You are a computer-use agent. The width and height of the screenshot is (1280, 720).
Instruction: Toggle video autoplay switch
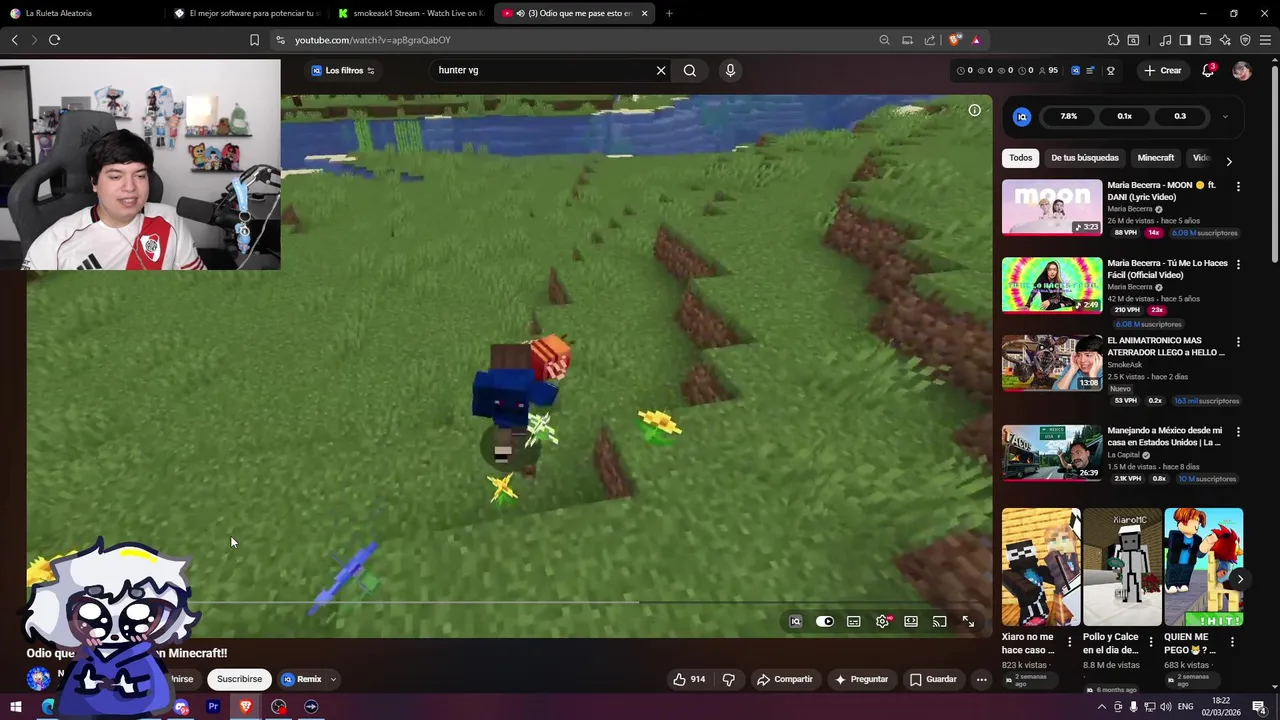[x=825, y=621]
